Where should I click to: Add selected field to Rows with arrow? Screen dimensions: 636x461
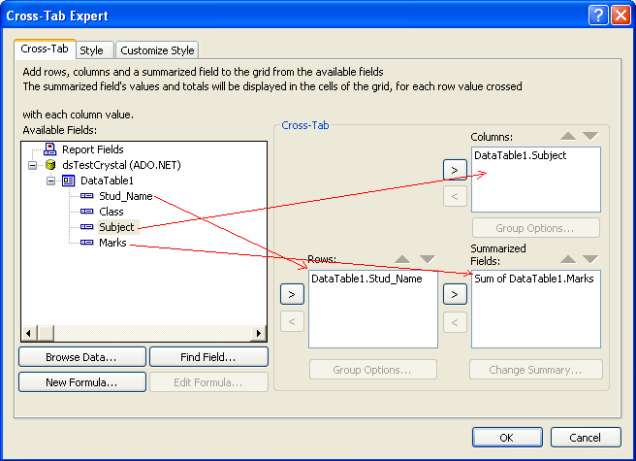291,294
